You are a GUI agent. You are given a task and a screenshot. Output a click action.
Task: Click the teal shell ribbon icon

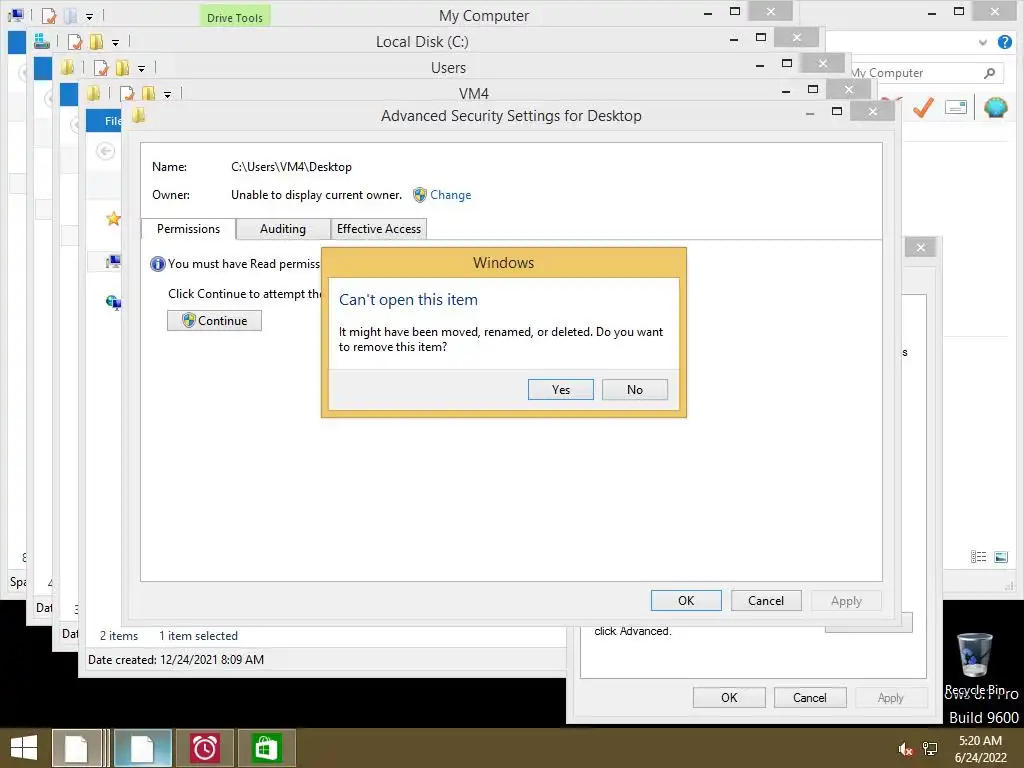(996, 107)
